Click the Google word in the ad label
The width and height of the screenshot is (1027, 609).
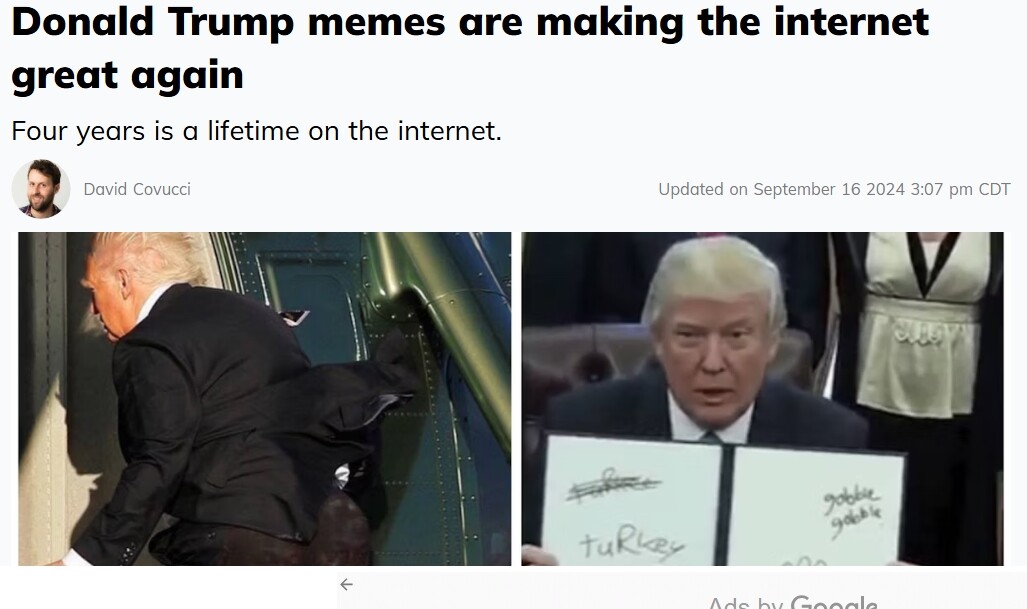(x=834, y=602)
